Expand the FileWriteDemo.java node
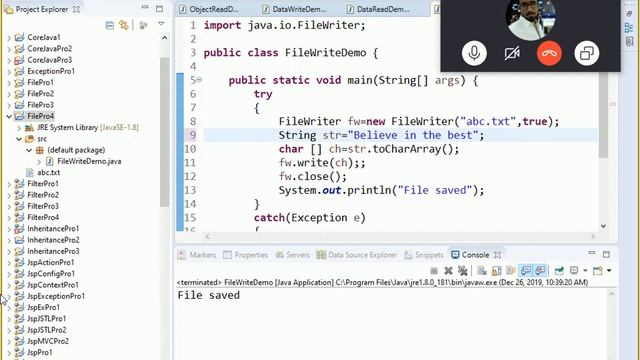Screen dimensions: 640x360 point(39,162)
